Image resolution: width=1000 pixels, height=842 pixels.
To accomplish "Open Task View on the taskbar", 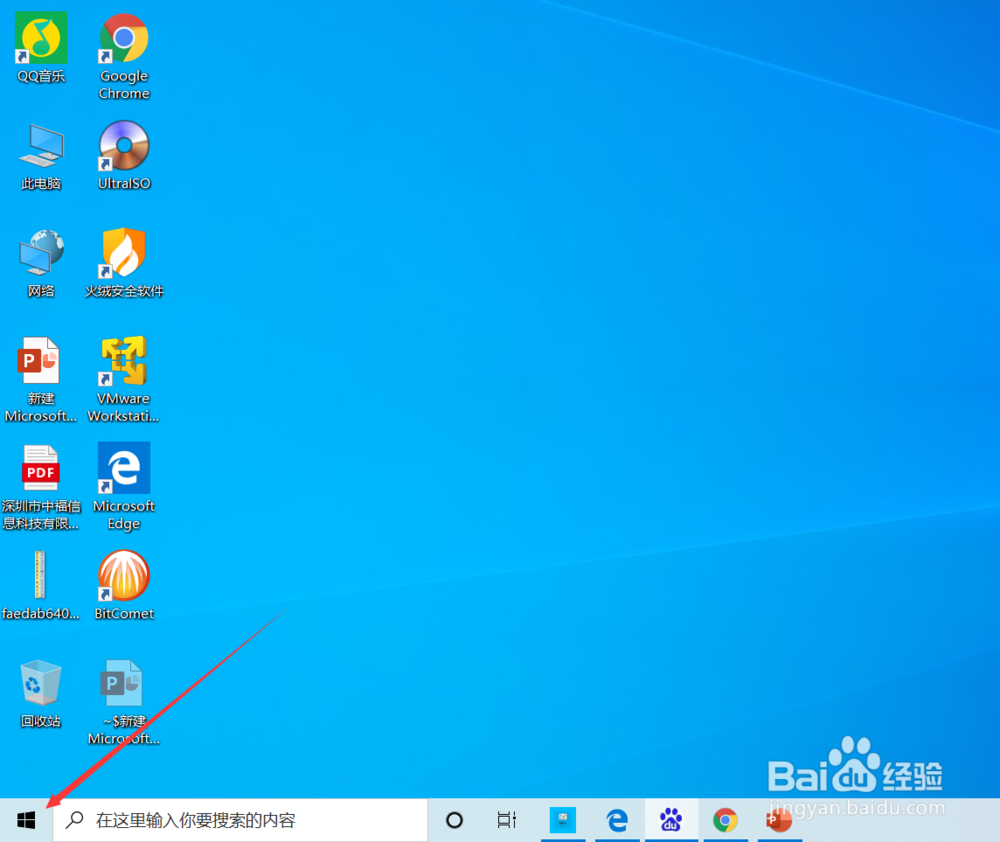I will [x=506, y=820].
